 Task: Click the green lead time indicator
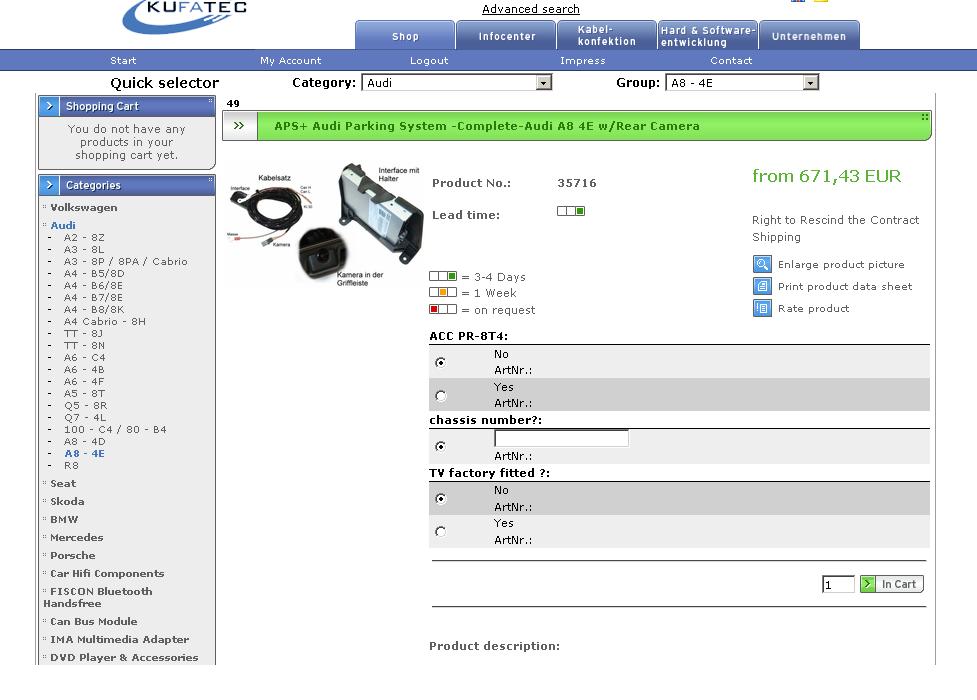tap(571, 211)
